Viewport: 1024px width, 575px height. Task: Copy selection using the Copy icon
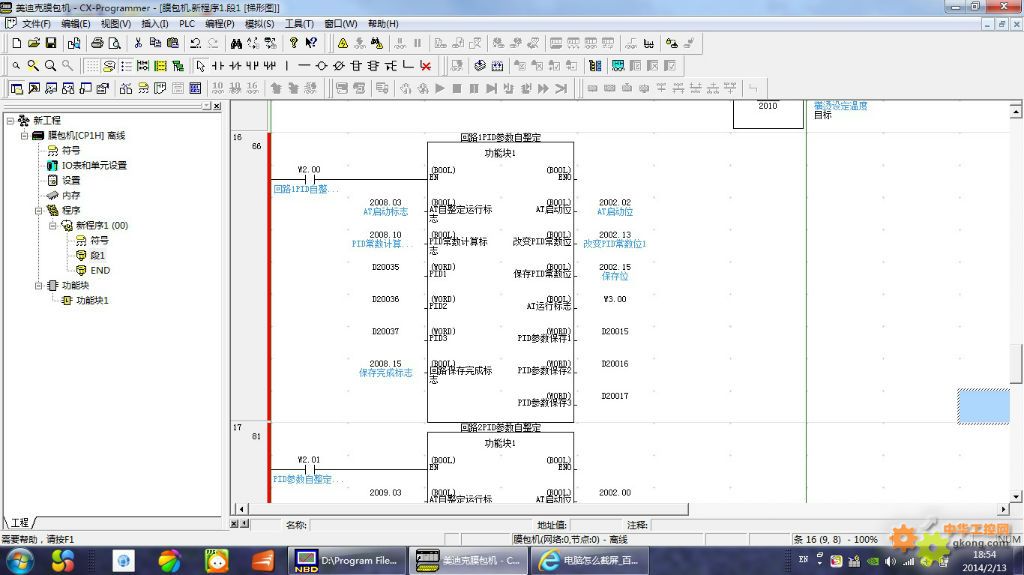(155, 43)
